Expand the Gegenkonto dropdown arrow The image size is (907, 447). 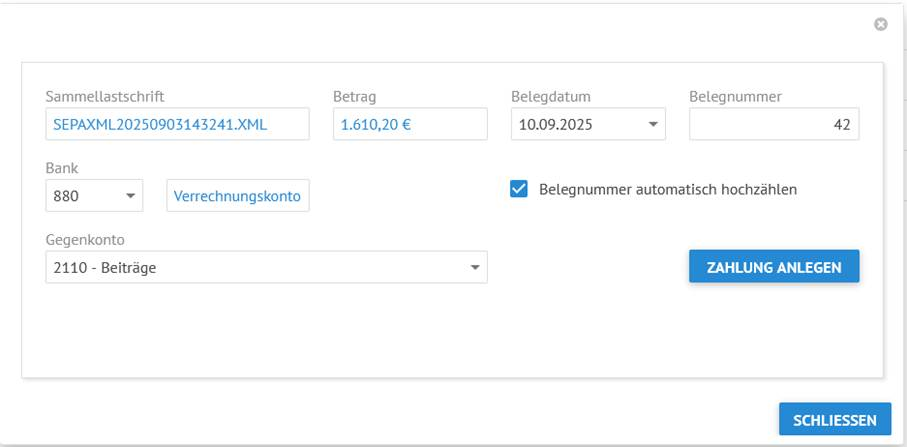pos(474,268)
